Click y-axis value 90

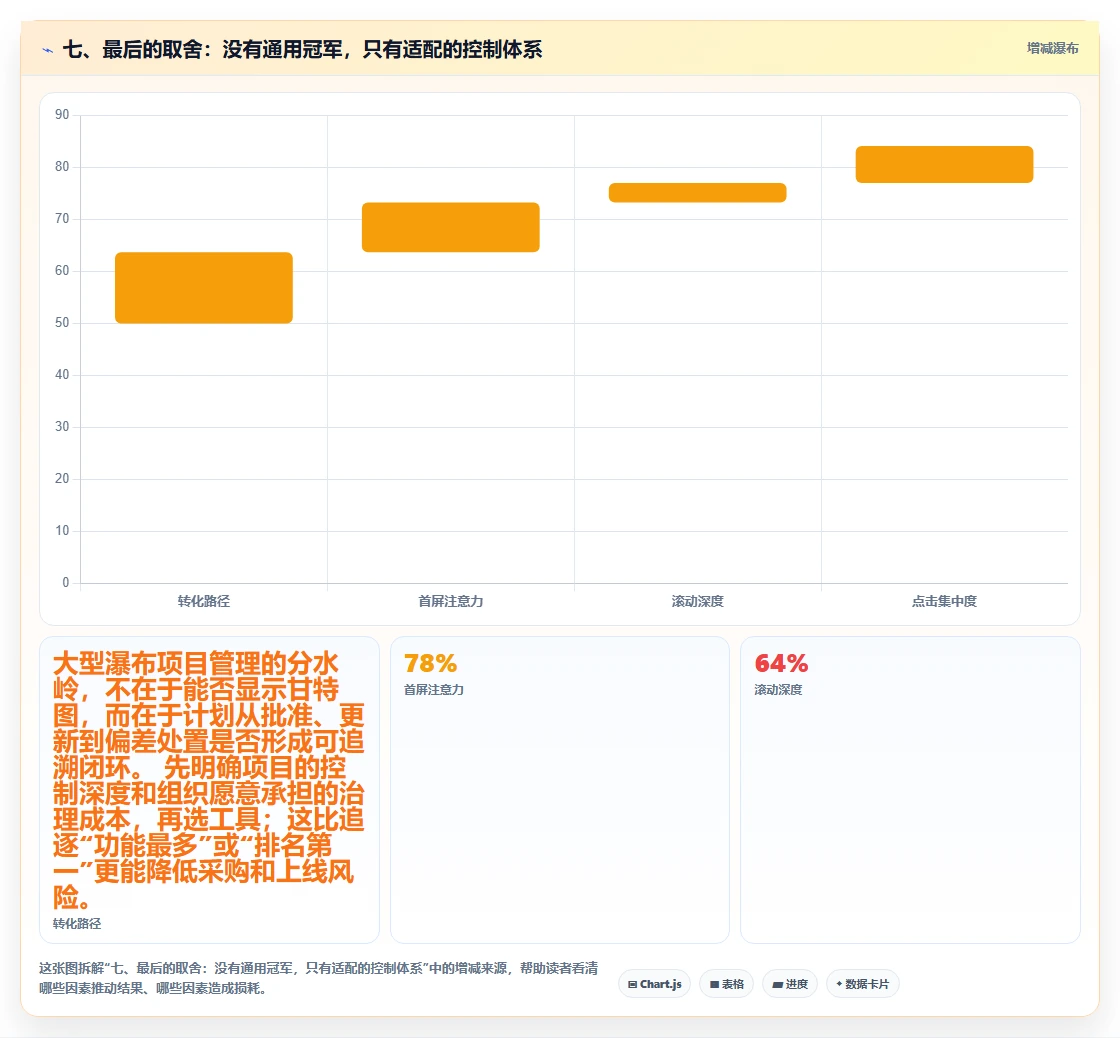(x=62, y=114)
